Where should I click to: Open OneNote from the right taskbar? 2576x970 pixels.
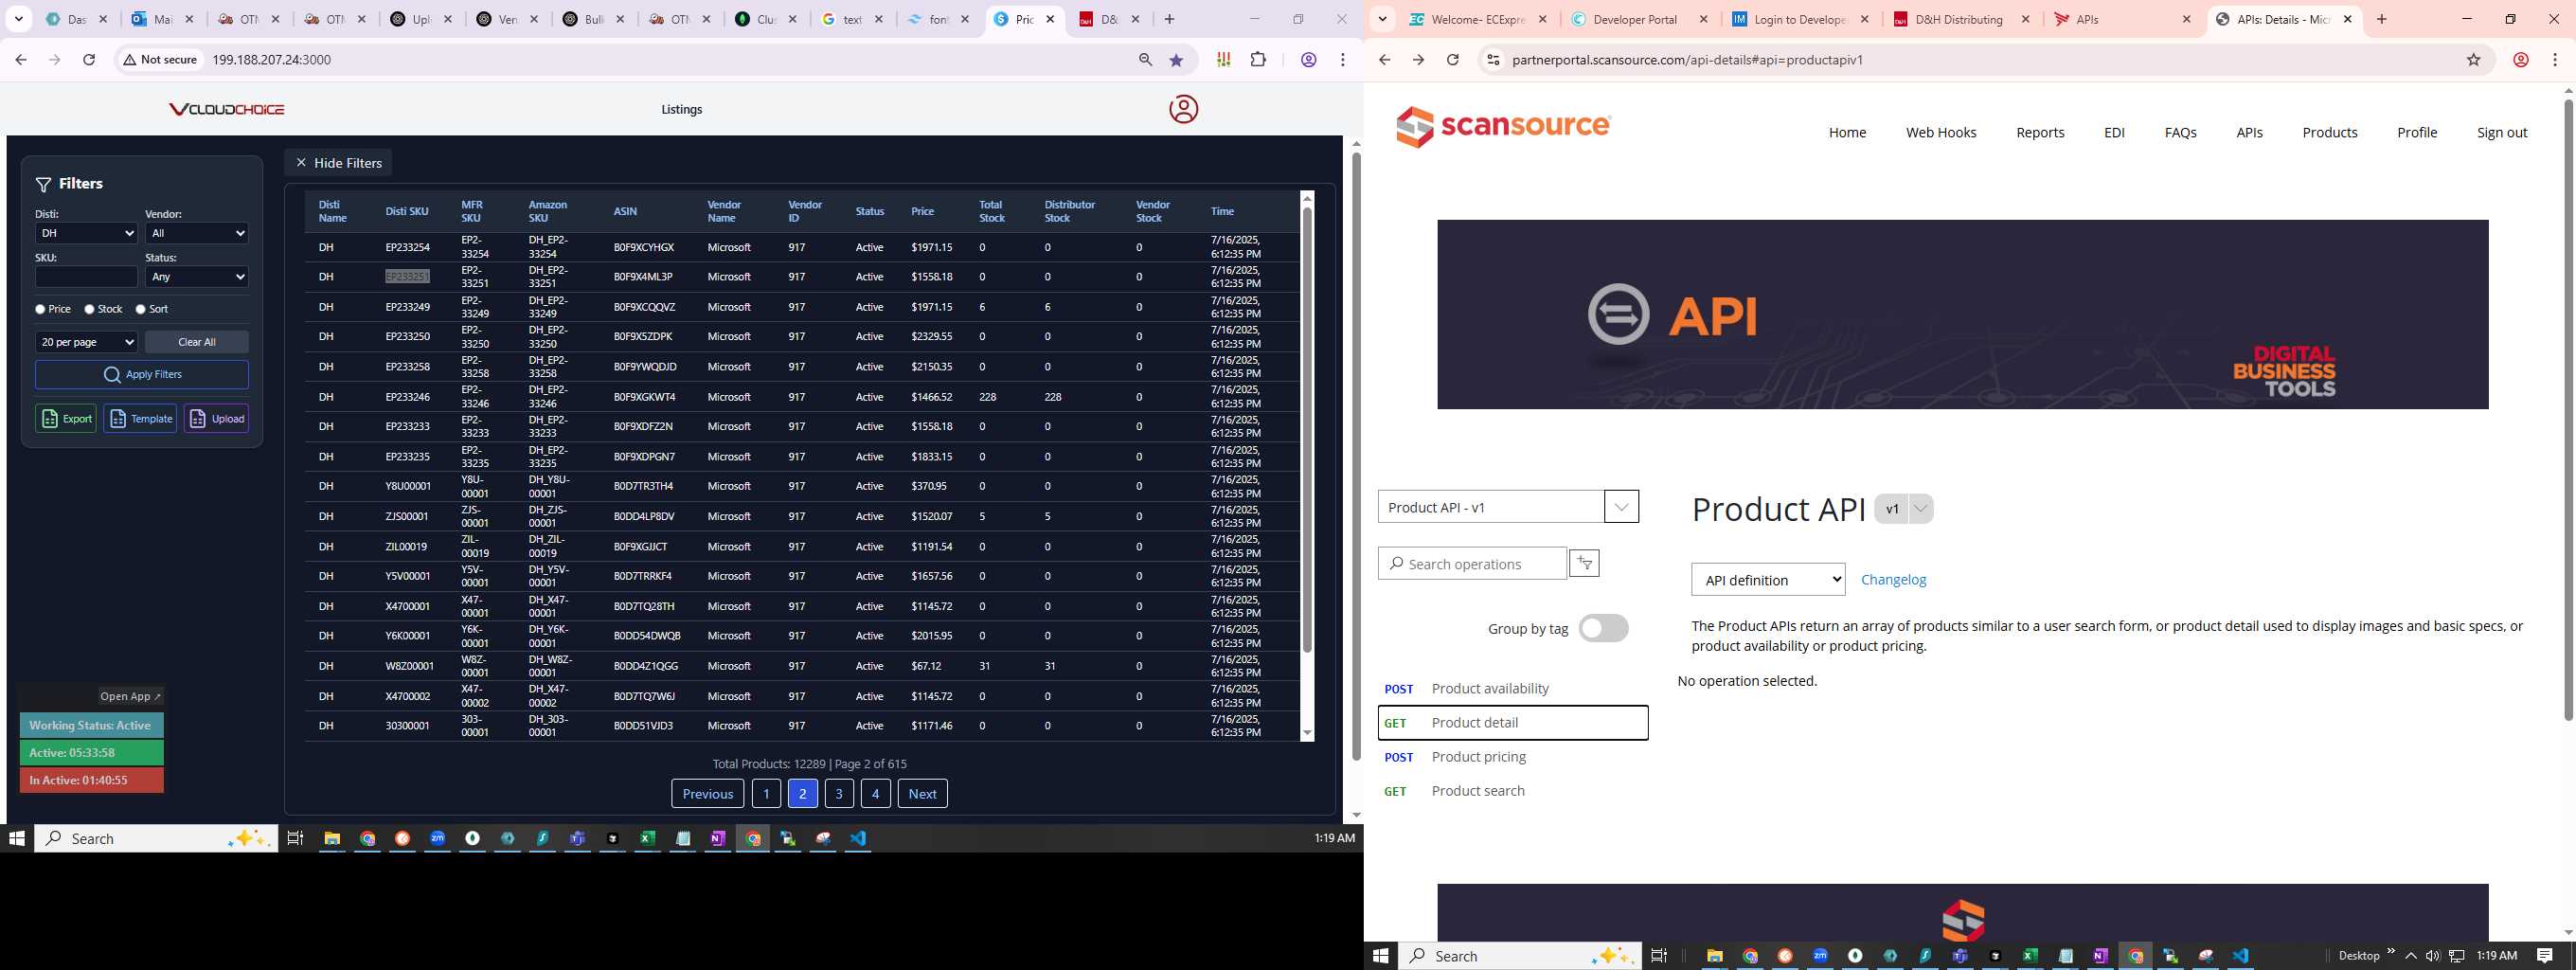coord(2100,956)
